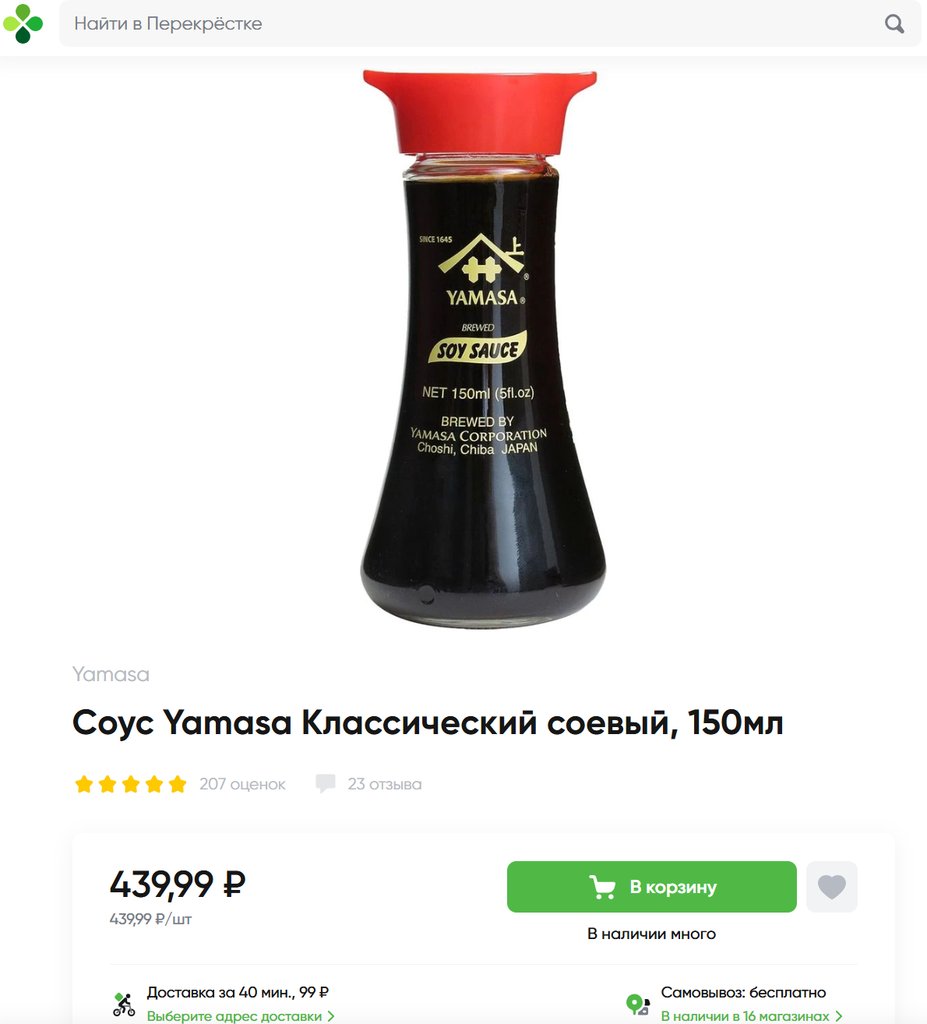Focus the 'Найти в Перекрёстке' search field
Screen dimensions: 927x1024
(x=490, y=24)
